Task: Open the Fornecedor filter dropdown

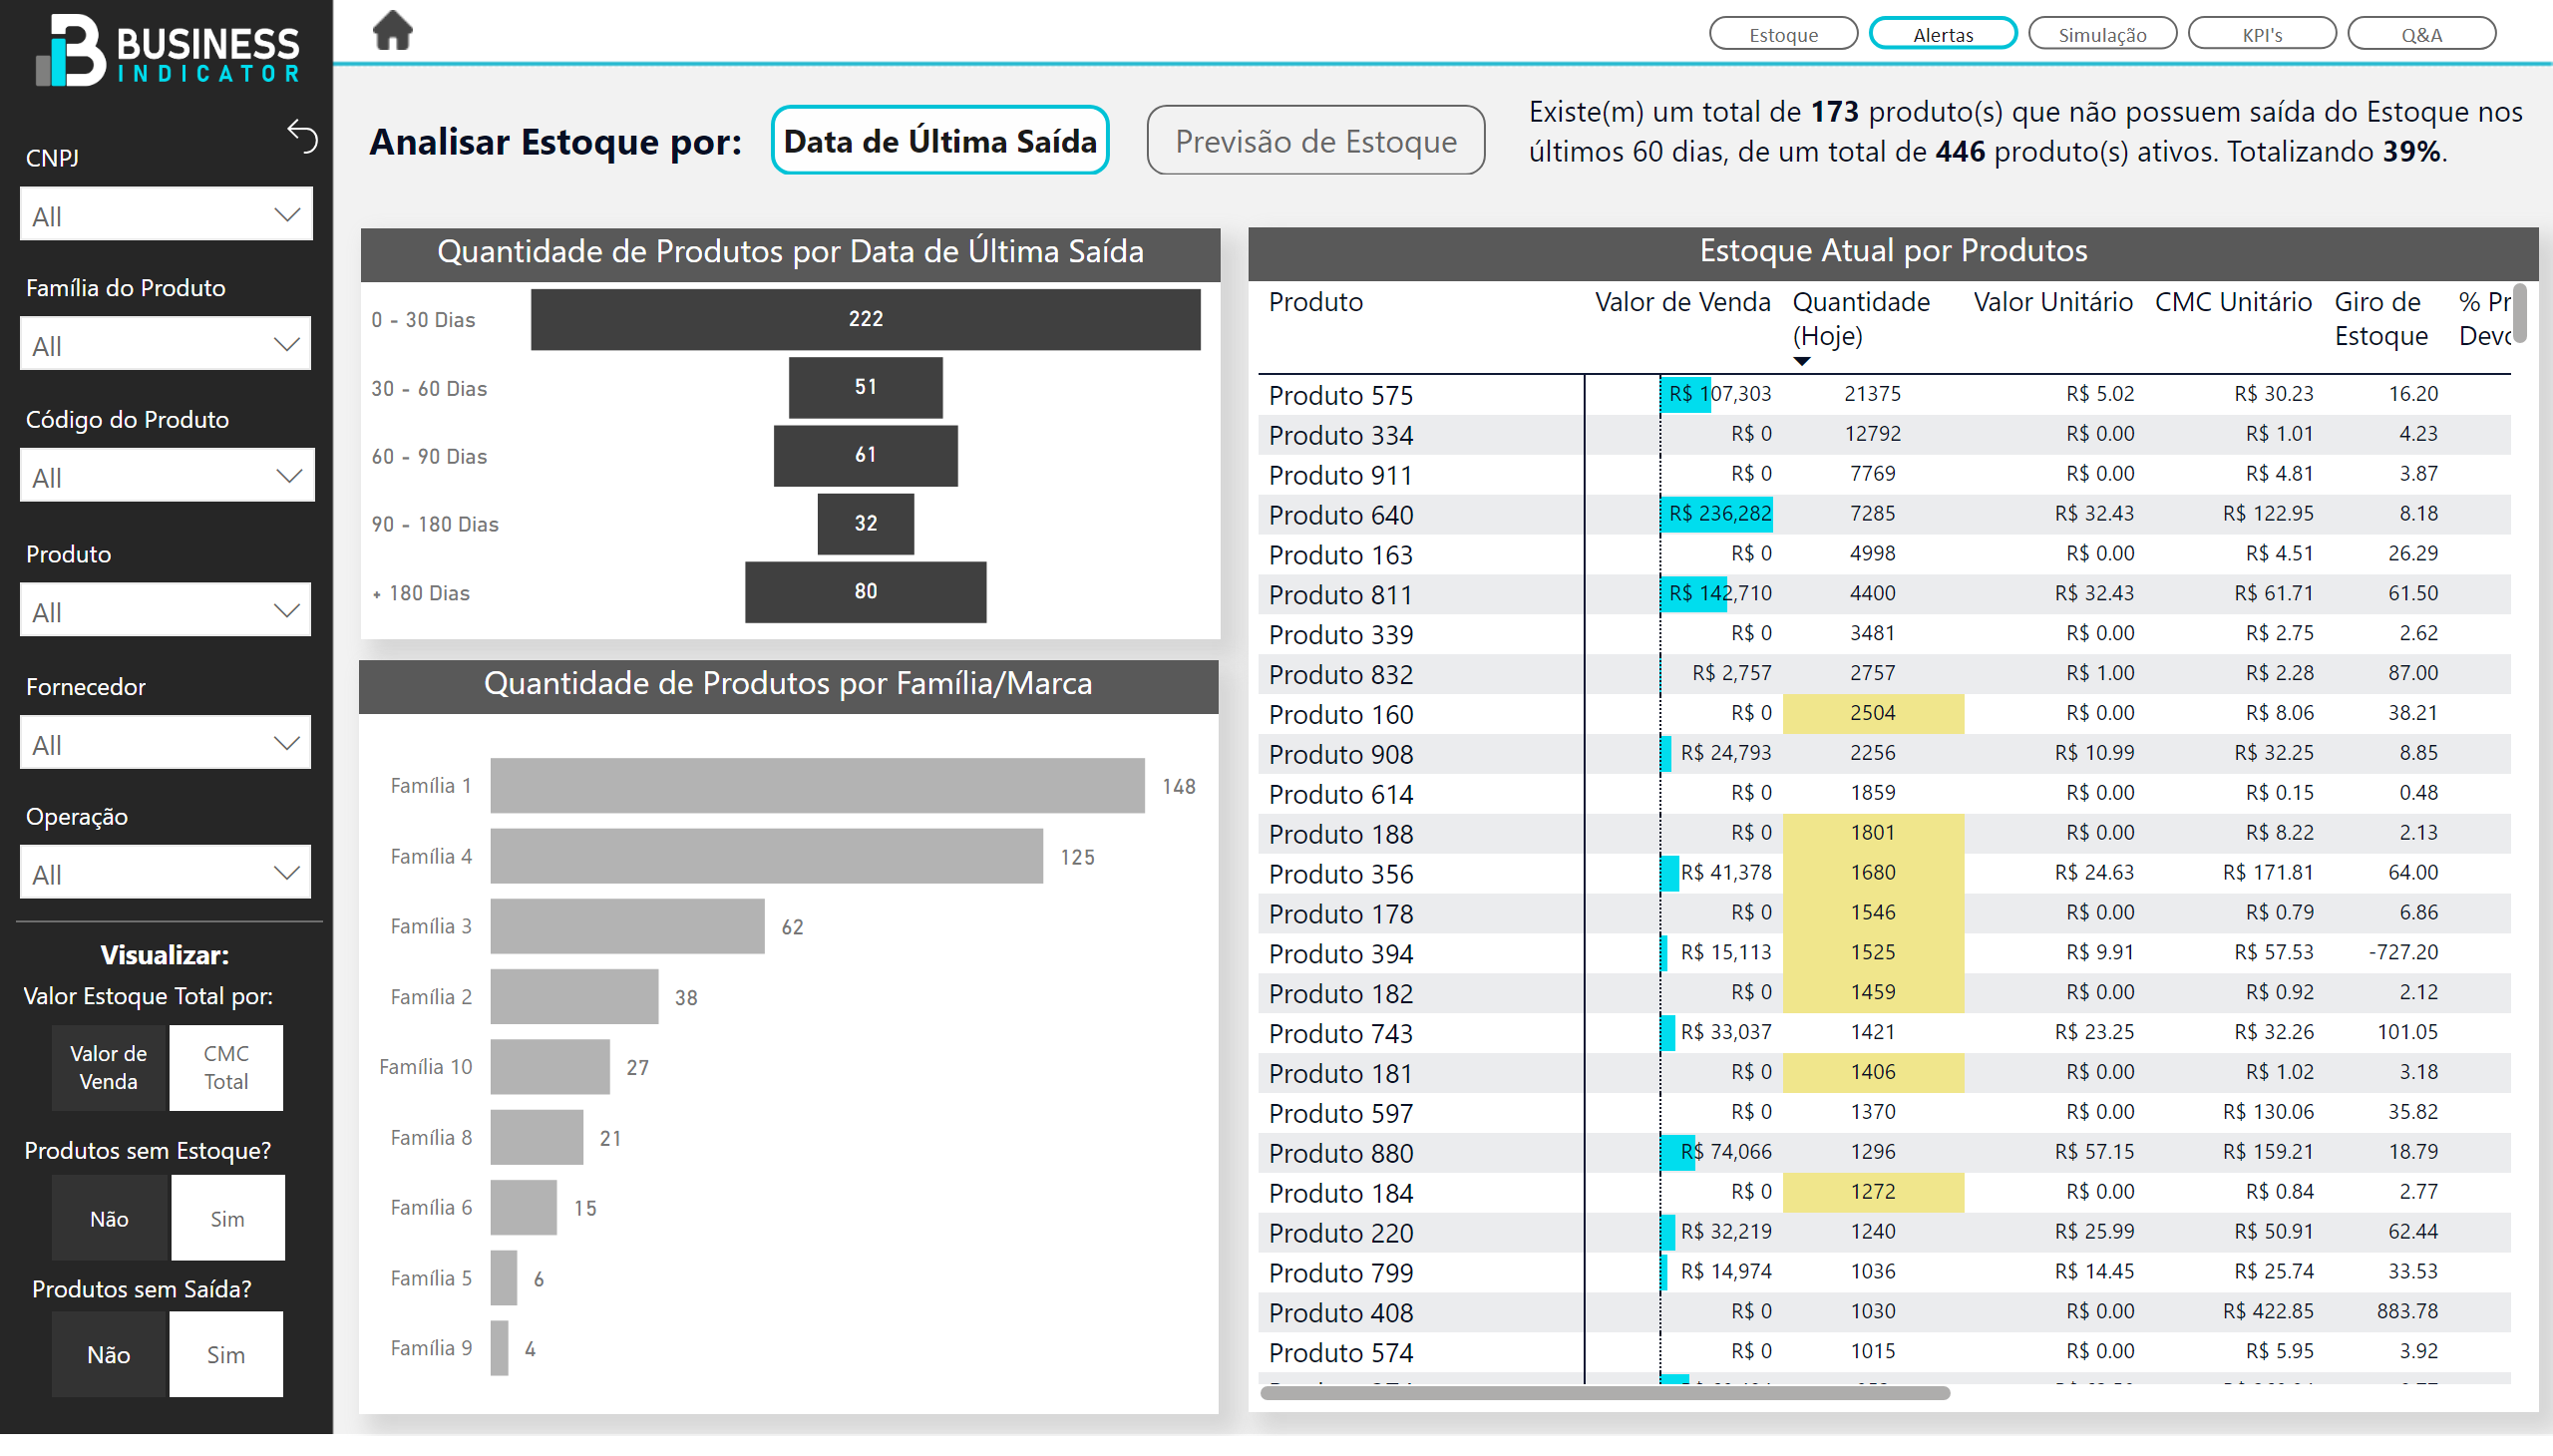Action: [x=166, y=744]
